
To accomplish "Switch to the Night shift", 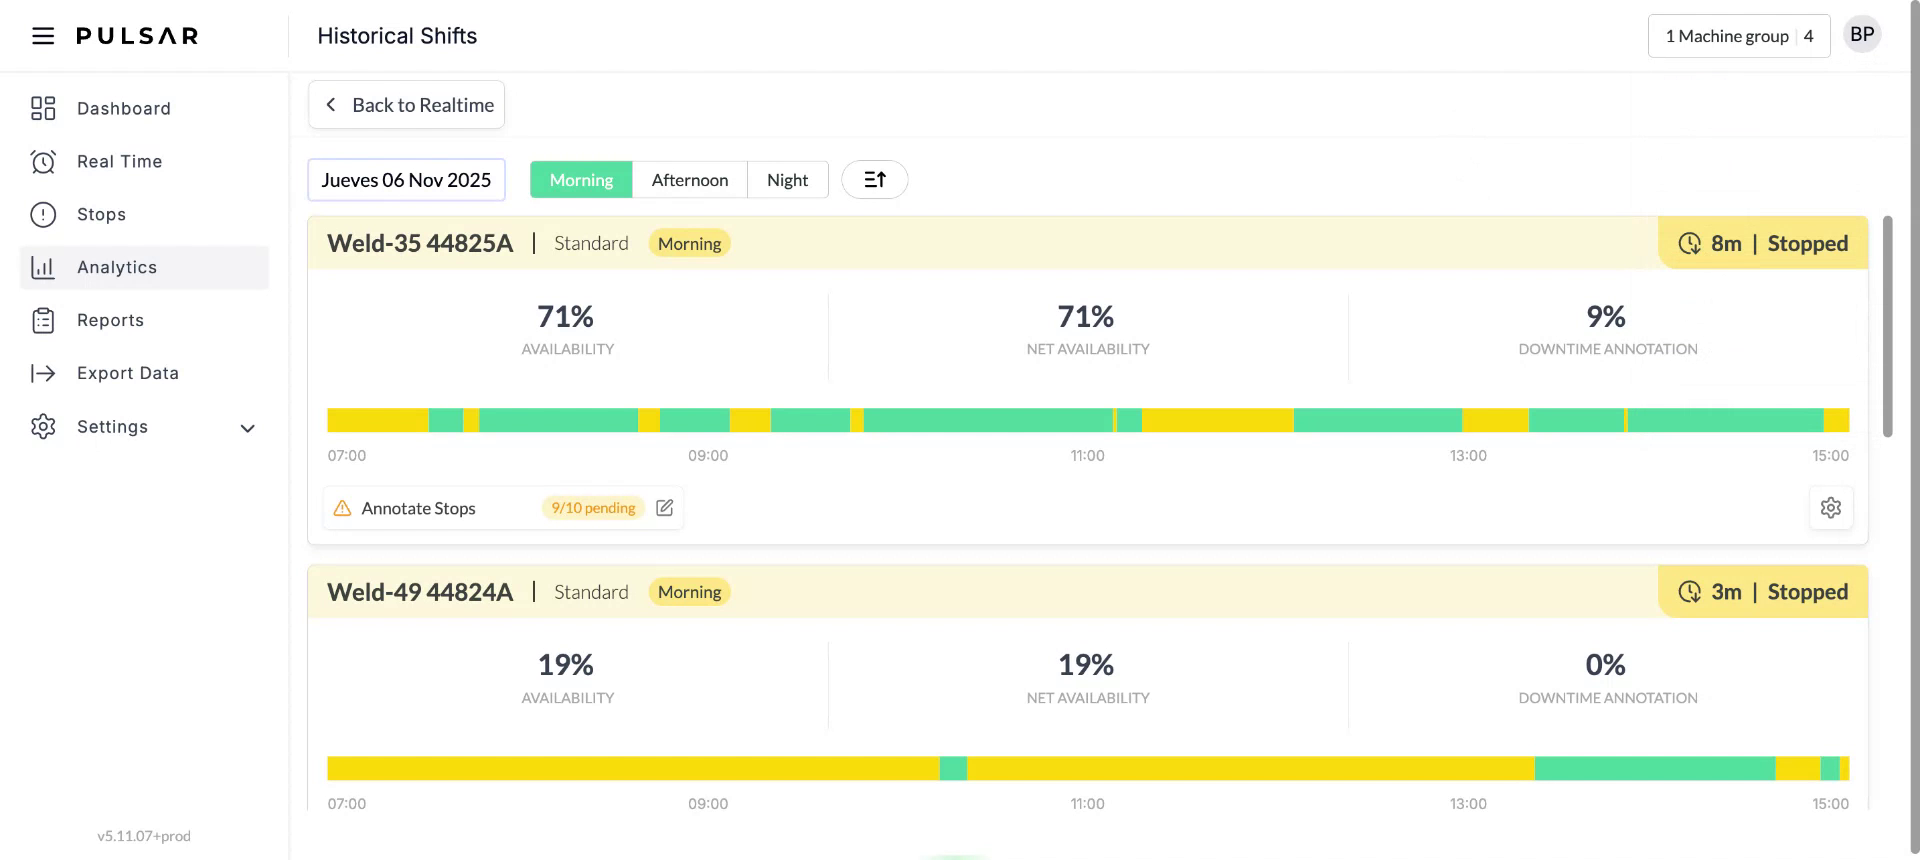I will coord(787,180).
